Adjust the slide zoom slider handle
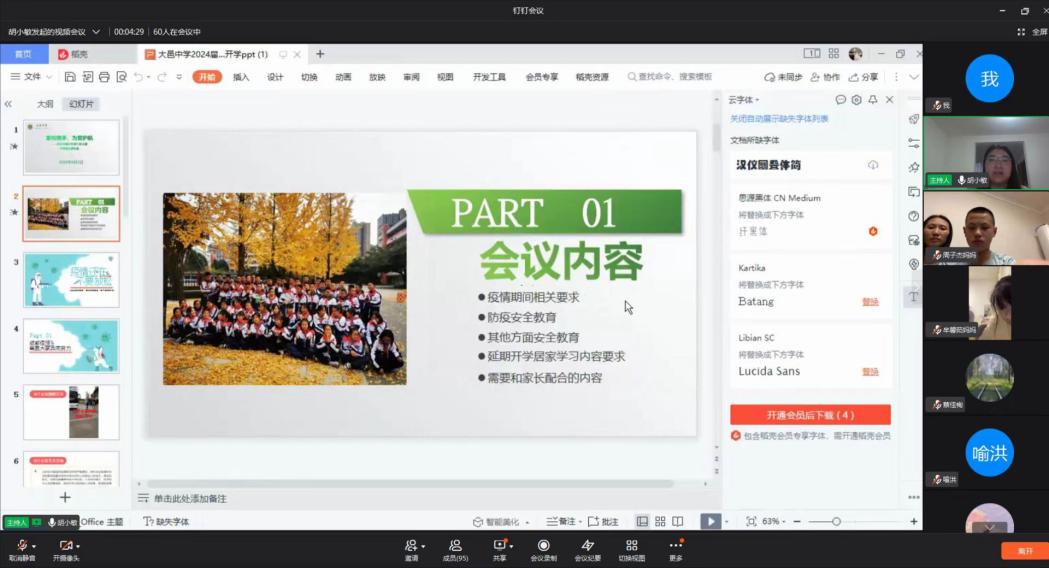 pyautogui.click(x=836, y=522)
